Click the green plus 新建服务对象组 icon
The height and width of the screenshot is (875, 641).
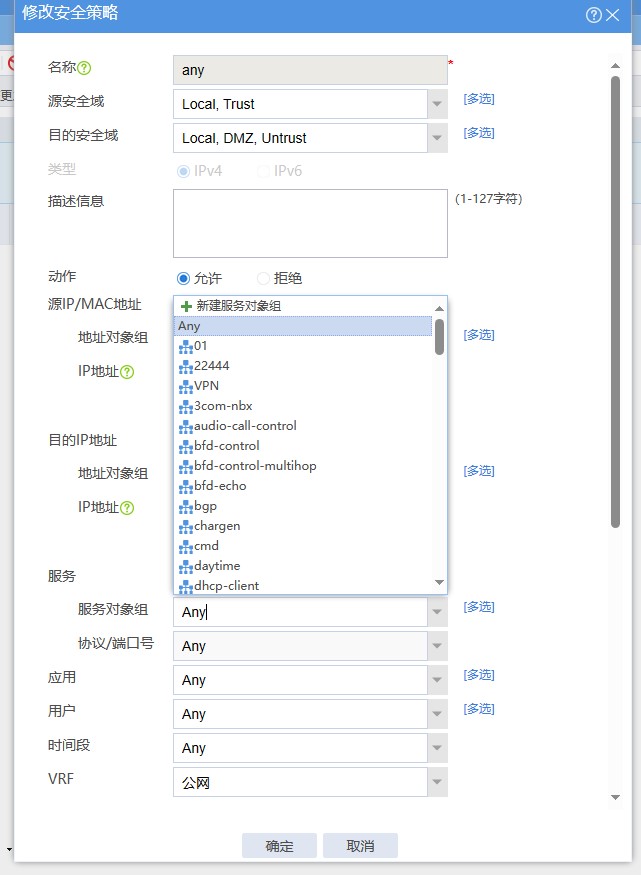[x=186, y=306]
